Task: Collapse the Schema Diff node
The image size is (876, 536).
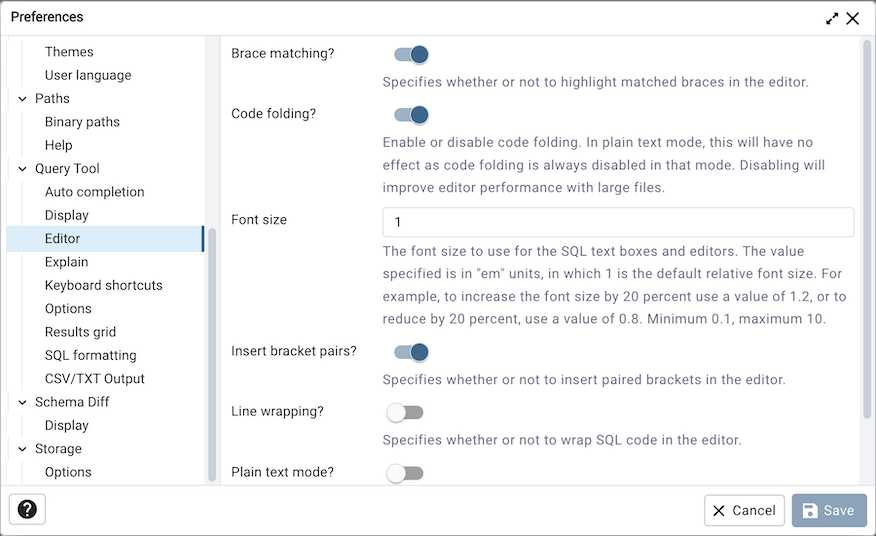Action: click(22, 402)
